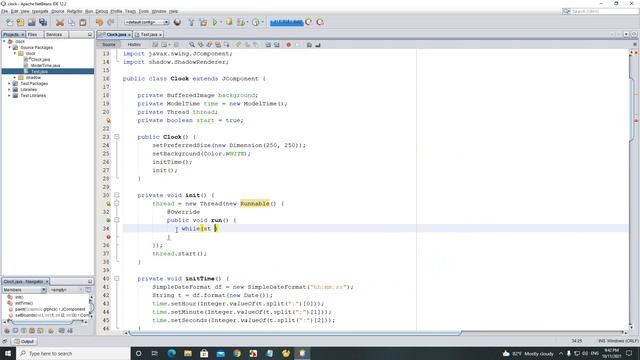Click the globe browser icon in toolbar
Viewport: 640px width, 360px height.
tap(177, 22)
